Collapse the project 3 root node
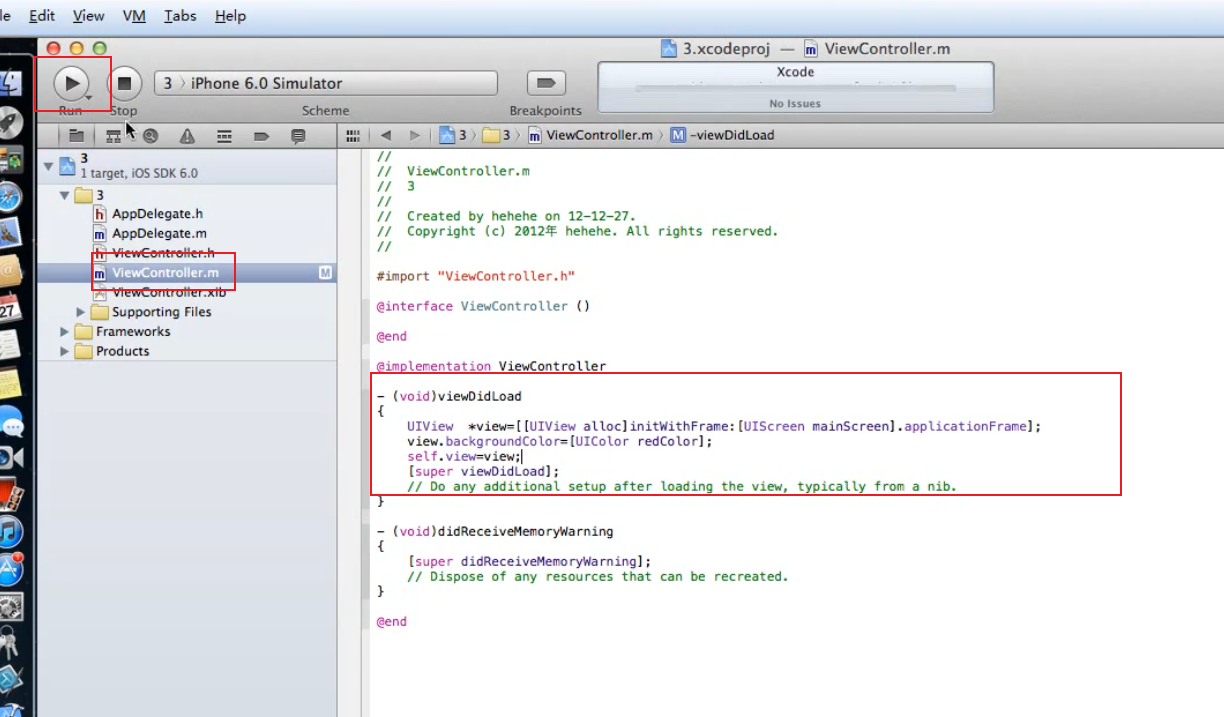 pyautogui.click(x=48, y=166)
